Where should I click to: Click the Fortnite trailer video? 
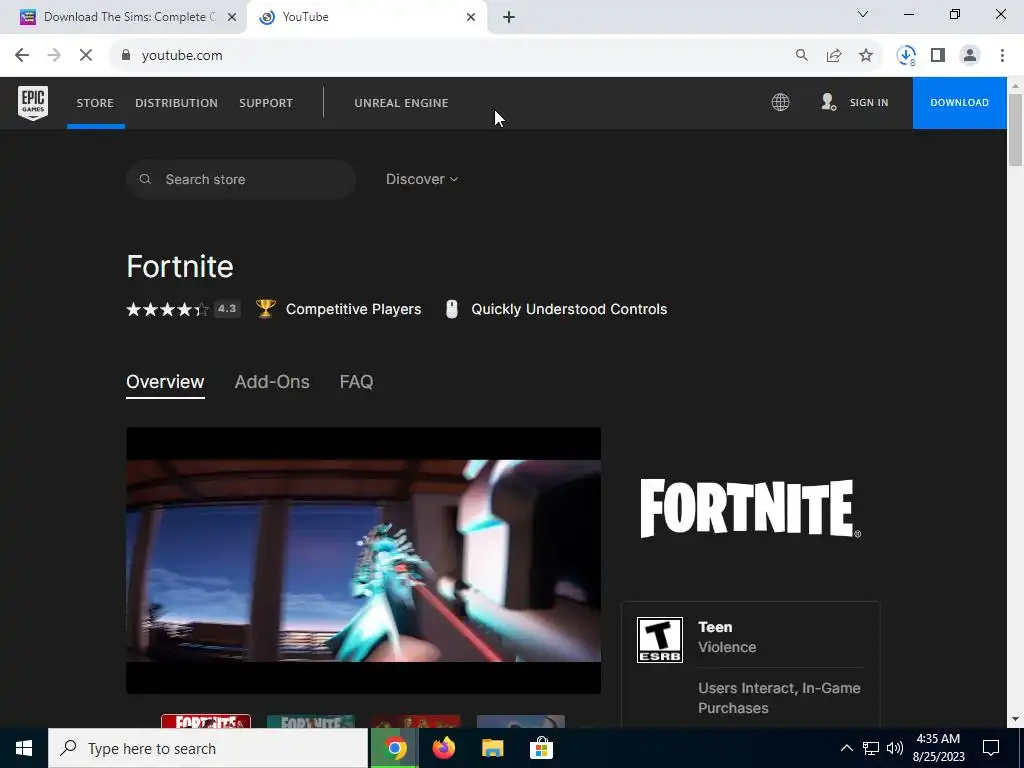click(x=363, y=560)
